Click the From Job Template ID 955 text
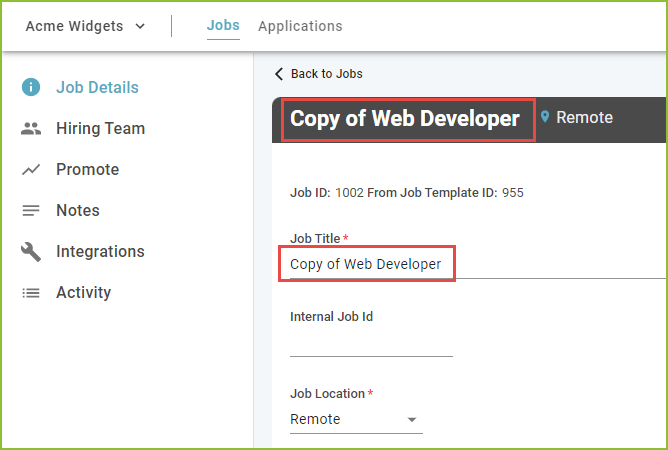 (445, 193)
